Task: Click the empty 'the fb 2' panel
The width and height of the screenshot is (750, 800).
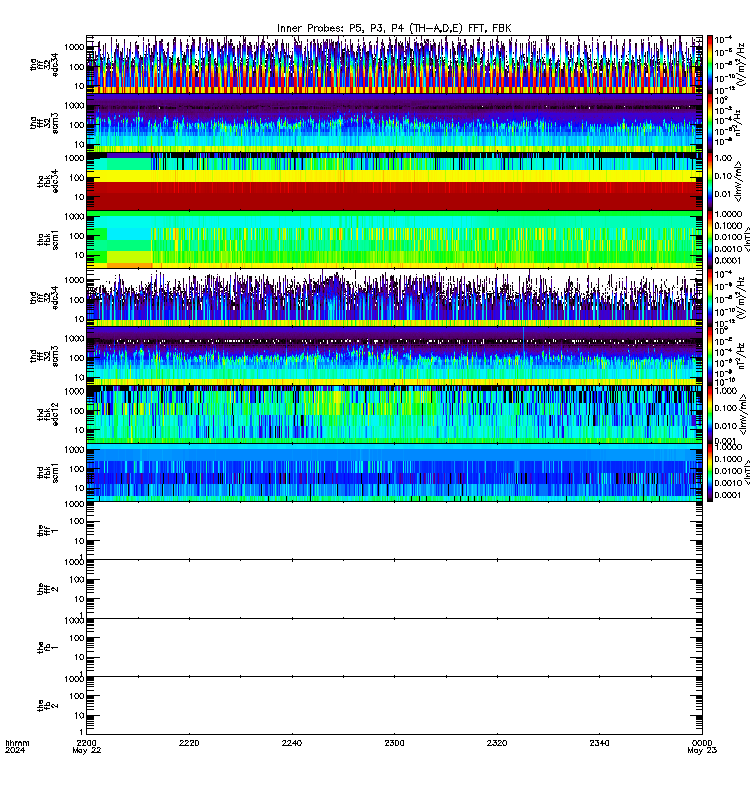Action: tap(394, 706)
